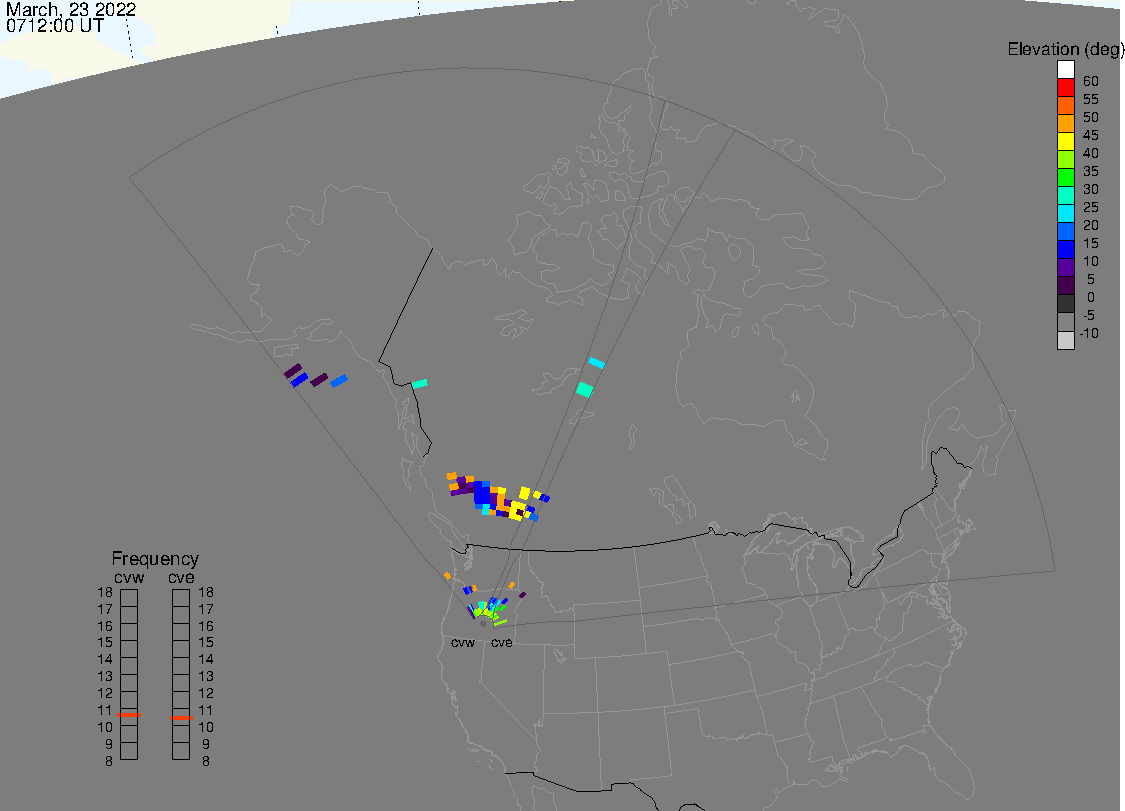Click the white swatch in the elevation legend
The height and width of the screenshot is (811, 1125).
pyautogui.click(x=1065, y=70)
